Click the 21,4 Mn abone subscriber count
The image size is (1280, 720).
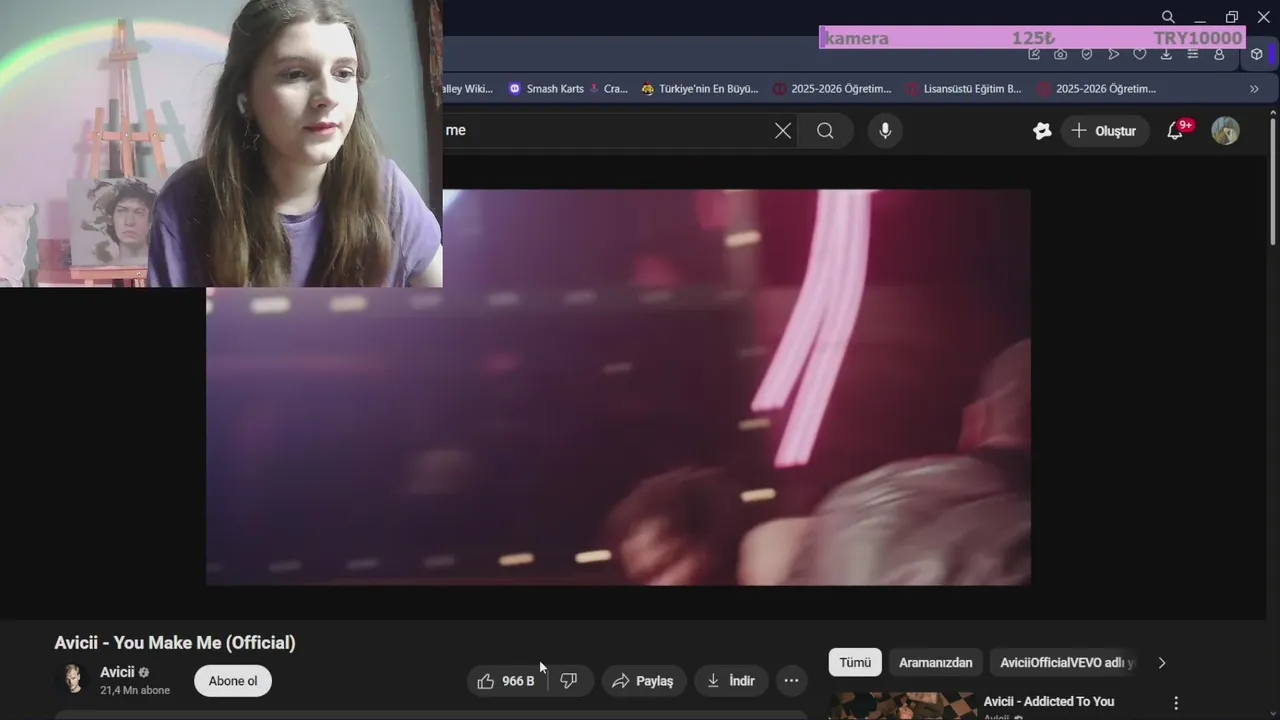click(x=135, y=690)
